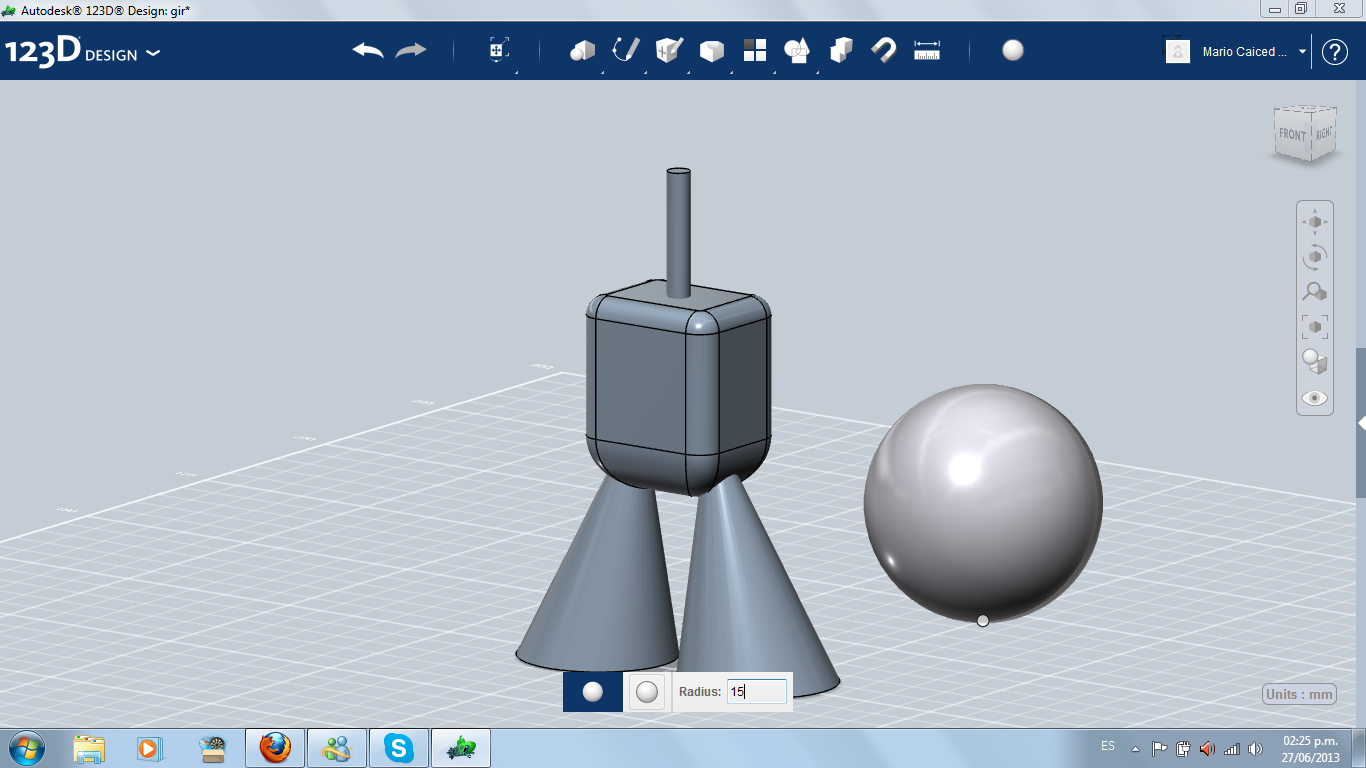Click the painting program taskbar icon

click(x=212, y=748)
